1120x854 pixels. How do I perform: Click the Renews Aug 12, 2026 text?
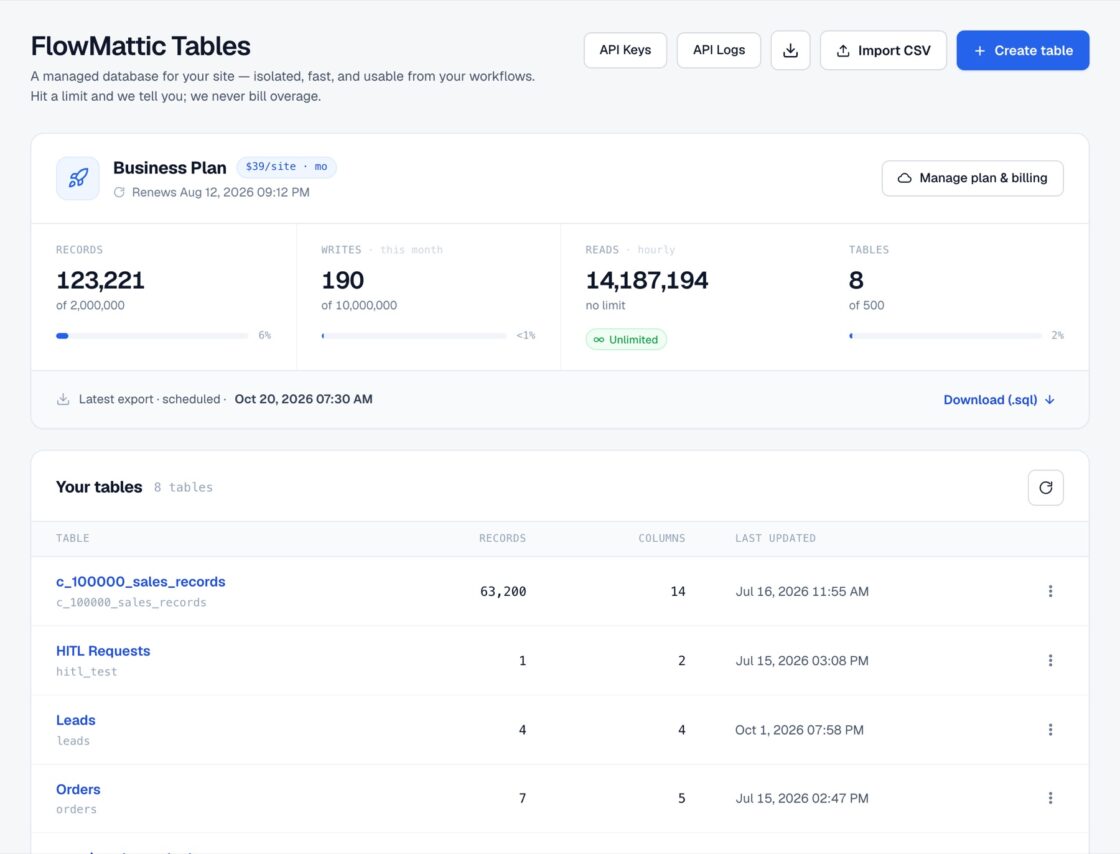click(221, 192)
